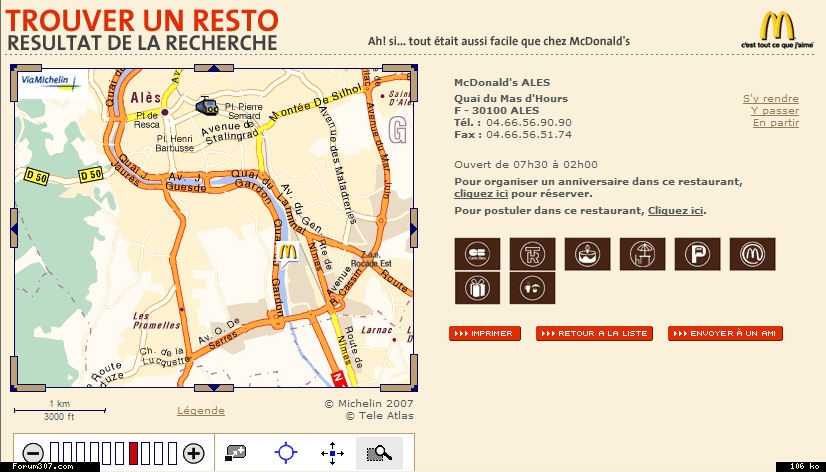Click the birthday cake service icon
This screenshot has width=826, height=472.
(587, 254)
